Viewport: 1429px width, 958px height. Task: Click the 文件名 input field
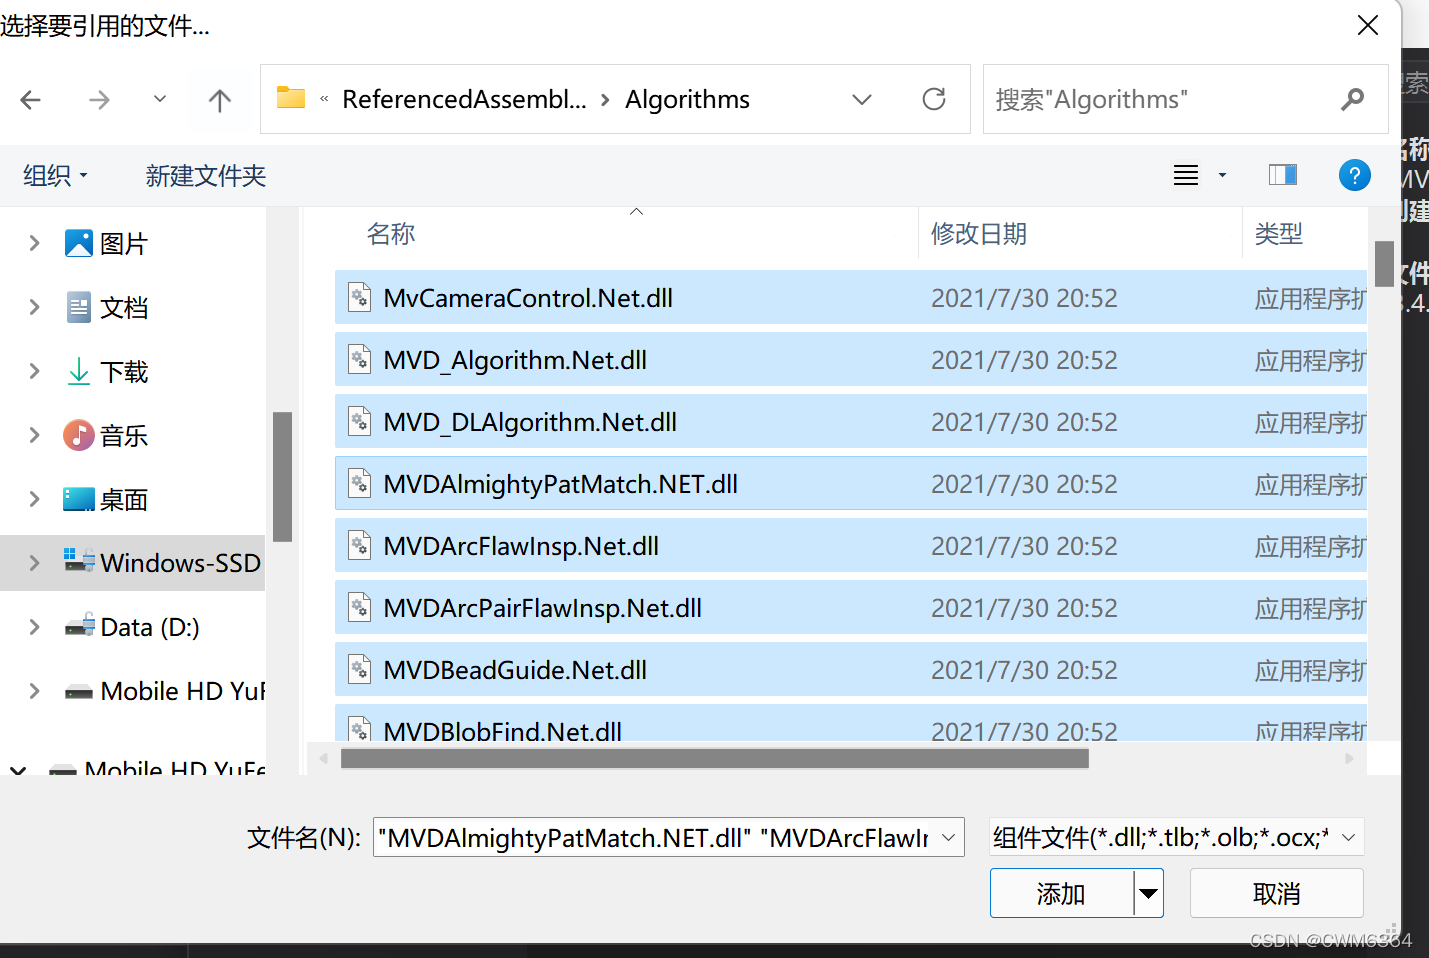[654, 837]
